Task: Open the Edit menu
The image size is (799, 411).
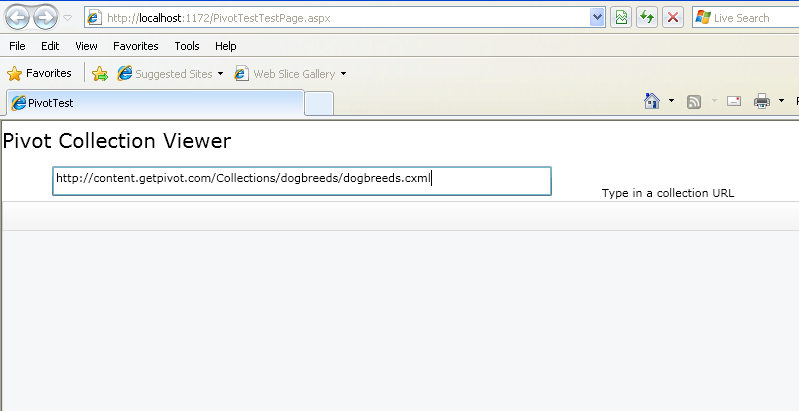Action: (50, 46)
